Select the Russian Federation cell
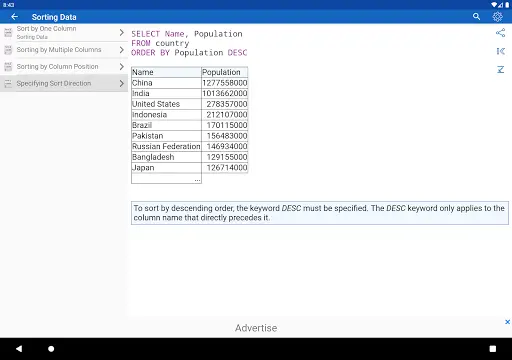 166,146
